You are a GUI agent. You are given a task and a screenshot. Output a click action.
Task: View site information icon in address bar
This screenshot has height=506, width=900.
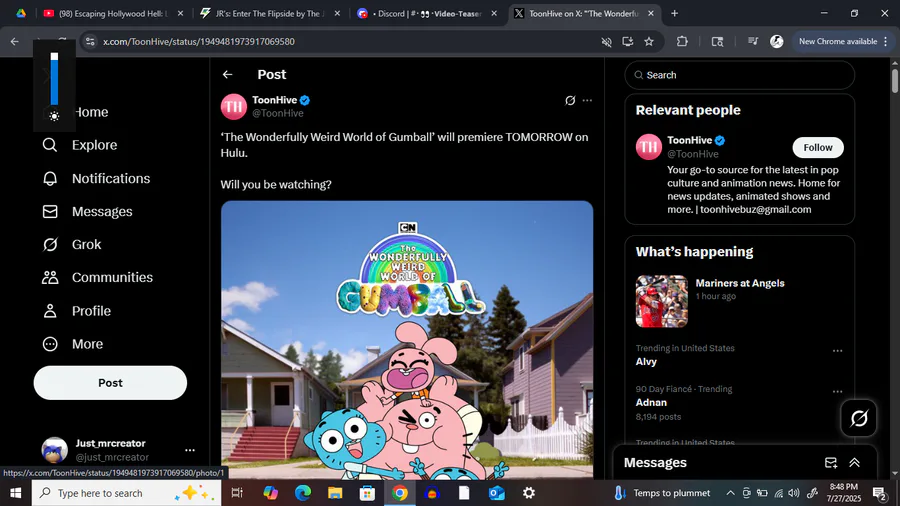(x=90, y=41)
